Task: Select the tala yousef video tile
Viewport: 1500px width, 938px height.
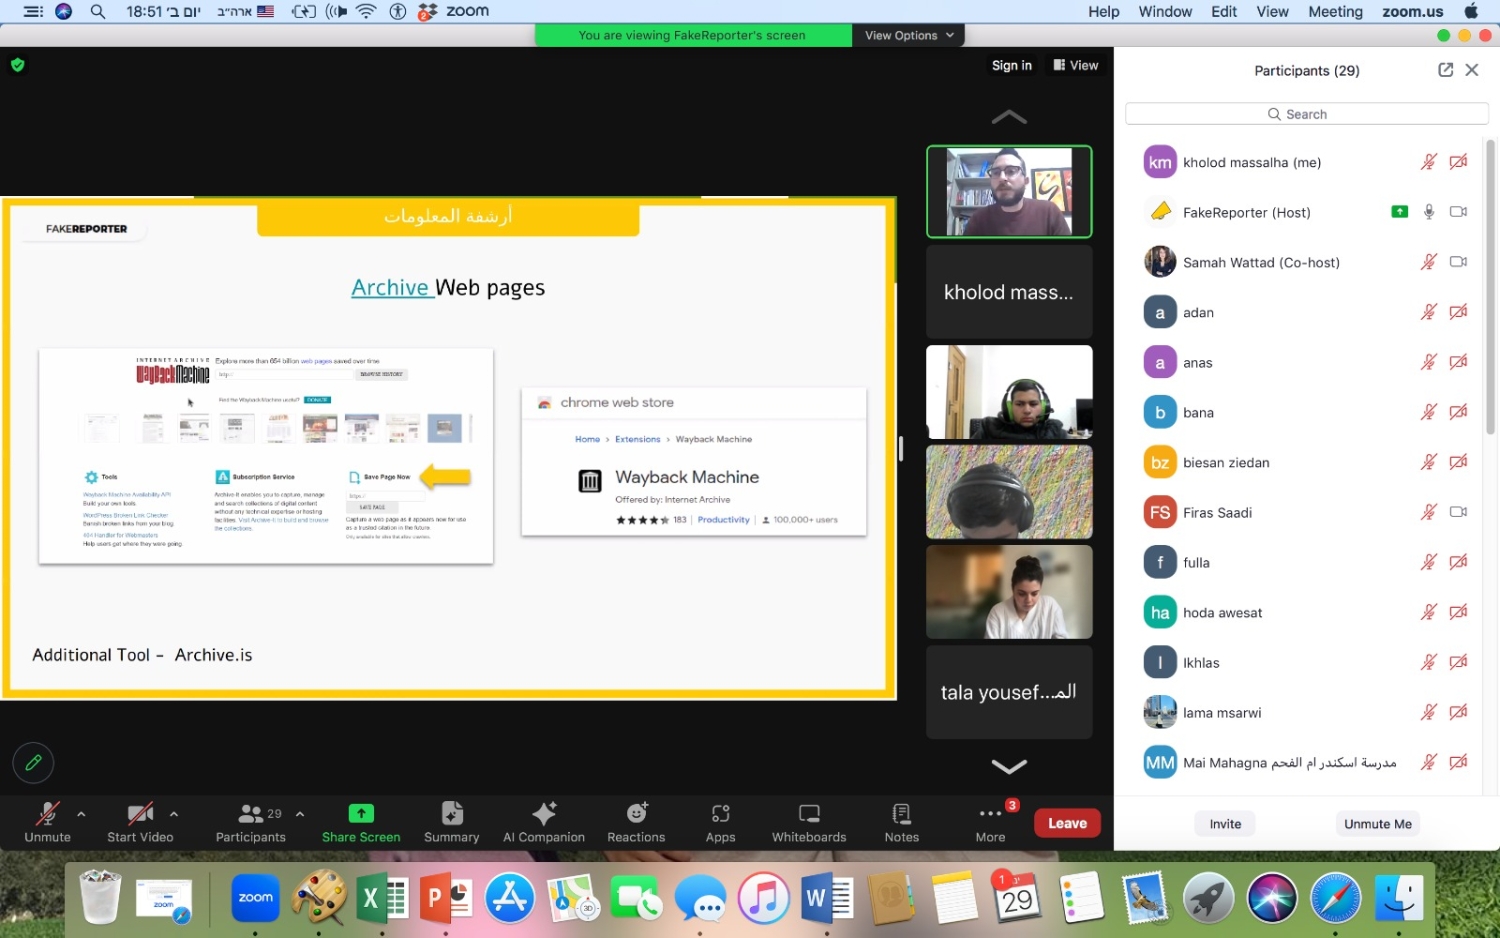Action: pos(1009,692)
